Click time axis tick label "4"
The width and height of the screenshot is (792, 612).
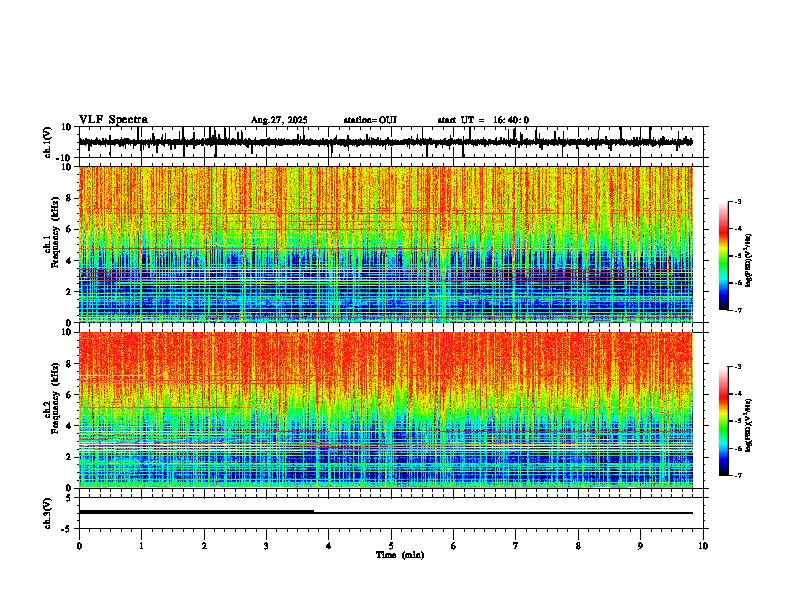point(329,546)
